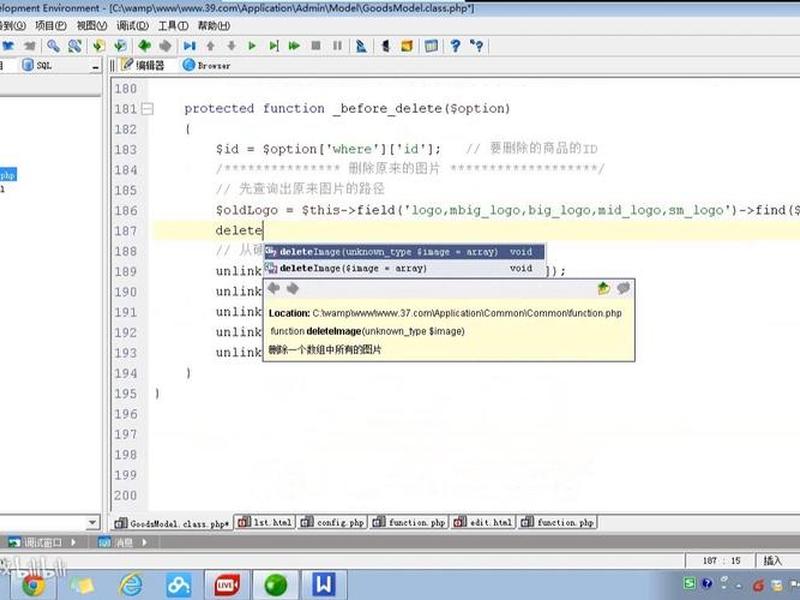The width and height of the screenshot is (800, 600).
Task: Open the 帮助(H) menu
Action: [214, 26]
